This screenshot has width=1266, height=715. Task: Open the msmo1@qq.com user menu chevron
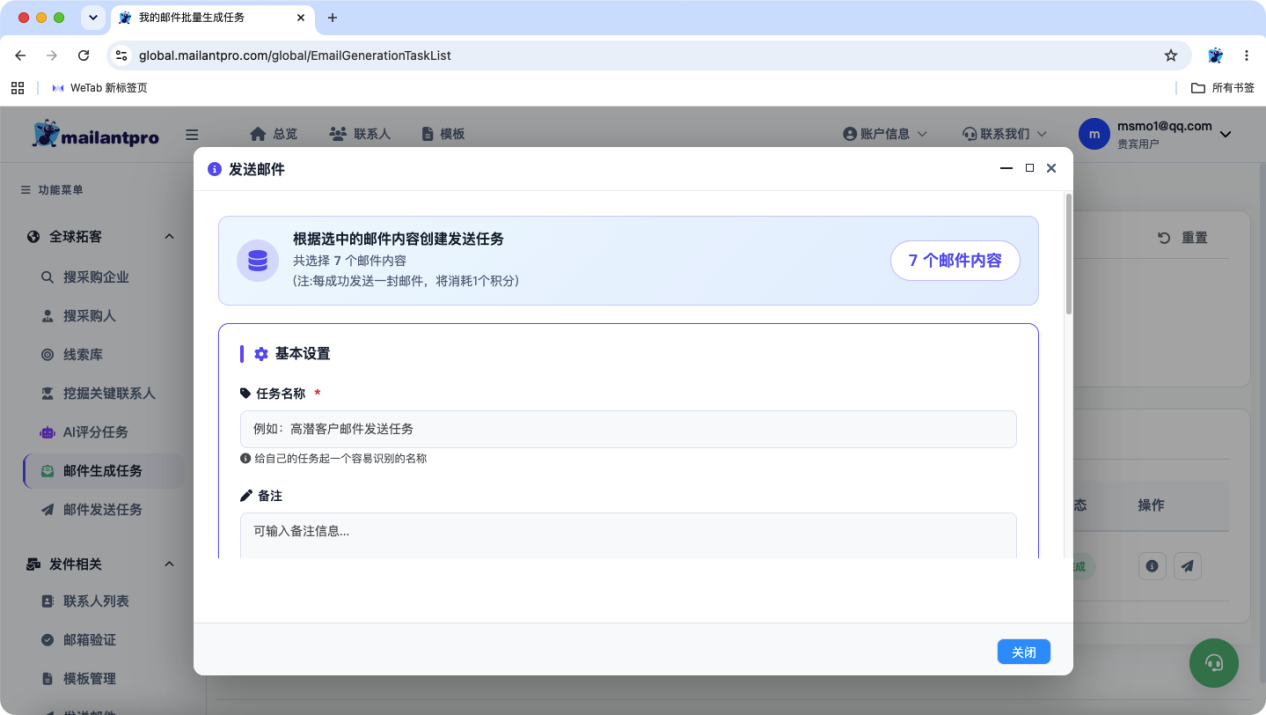point(1225,134)
